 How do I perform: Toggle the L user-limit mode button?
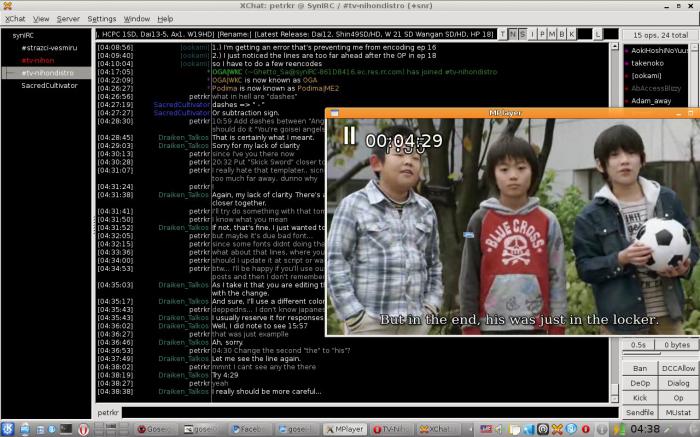click(x=598, y=34)
